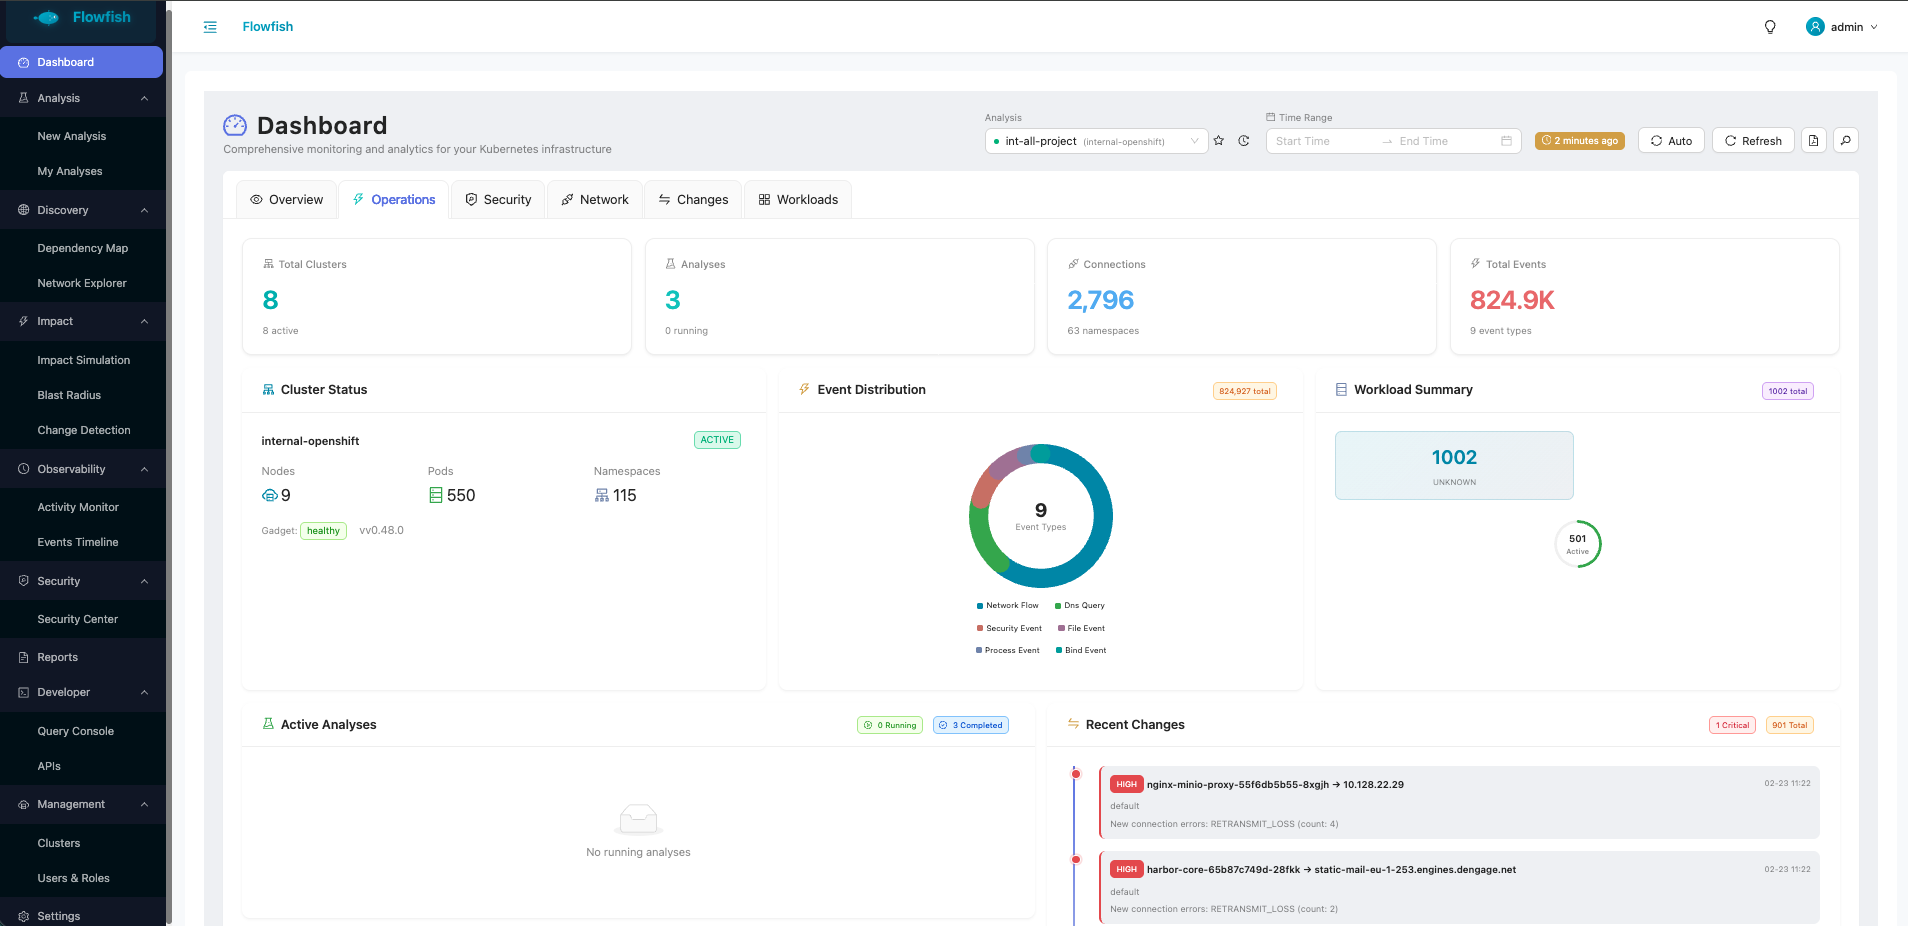Open Dependency Map in sidebar

83,248
